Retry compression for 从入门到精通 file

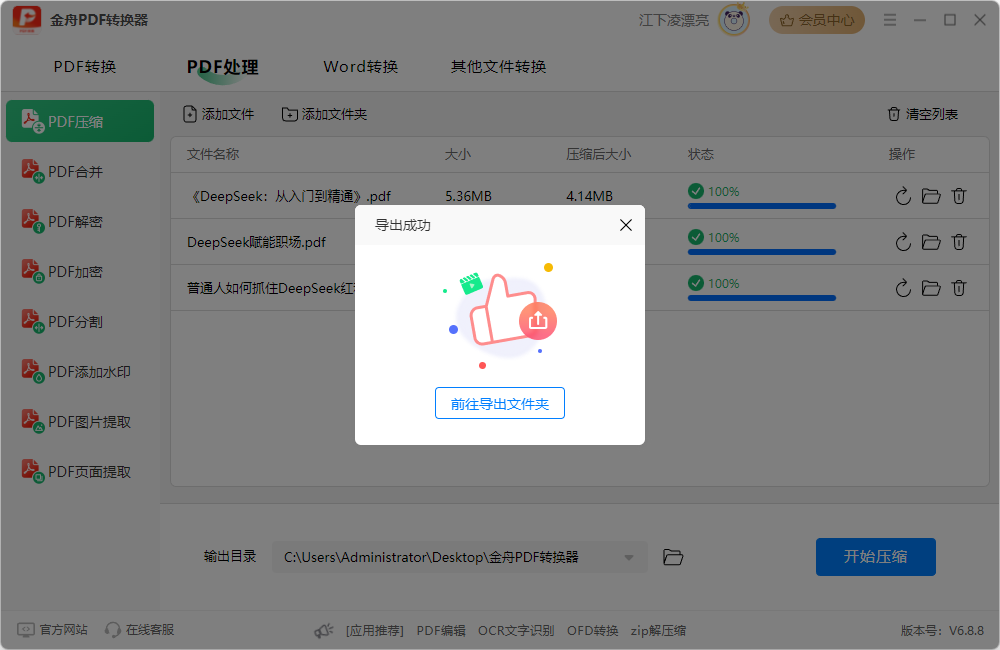pos(902,196)
